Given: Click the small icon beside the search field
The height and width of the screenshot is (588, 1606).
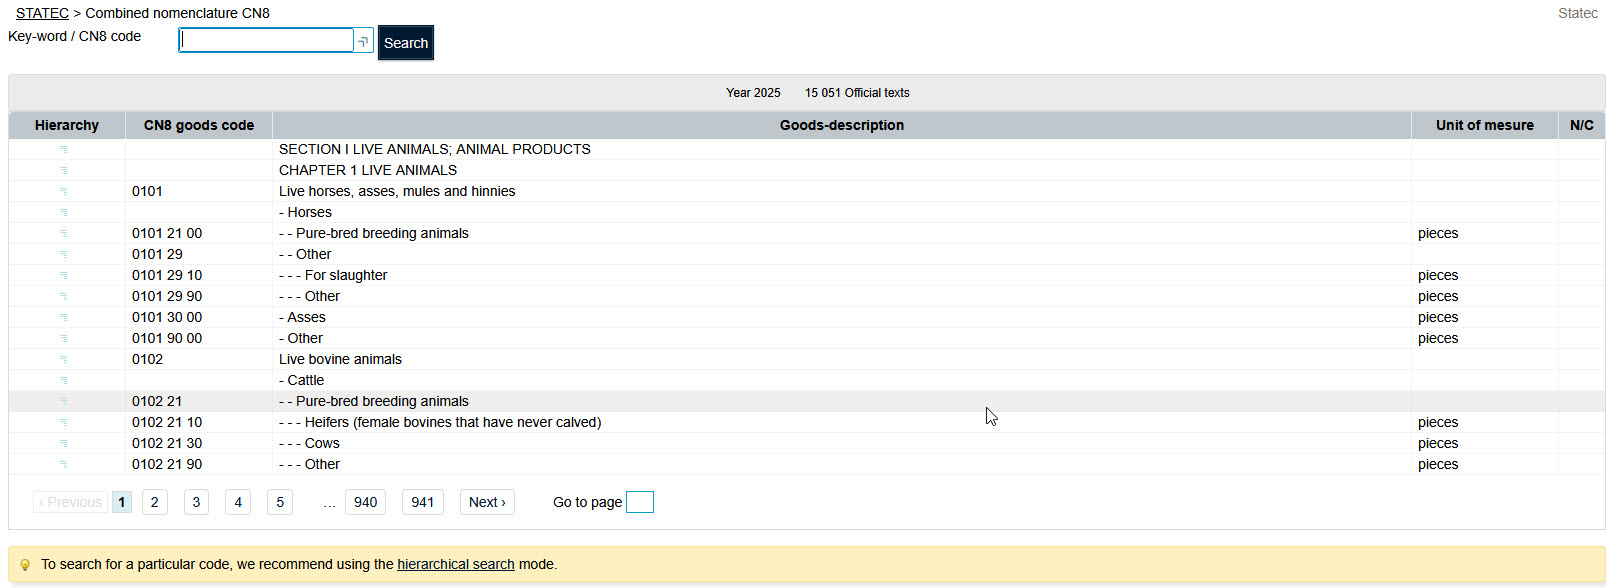Looking at the screenshot, I should point(363,41).
